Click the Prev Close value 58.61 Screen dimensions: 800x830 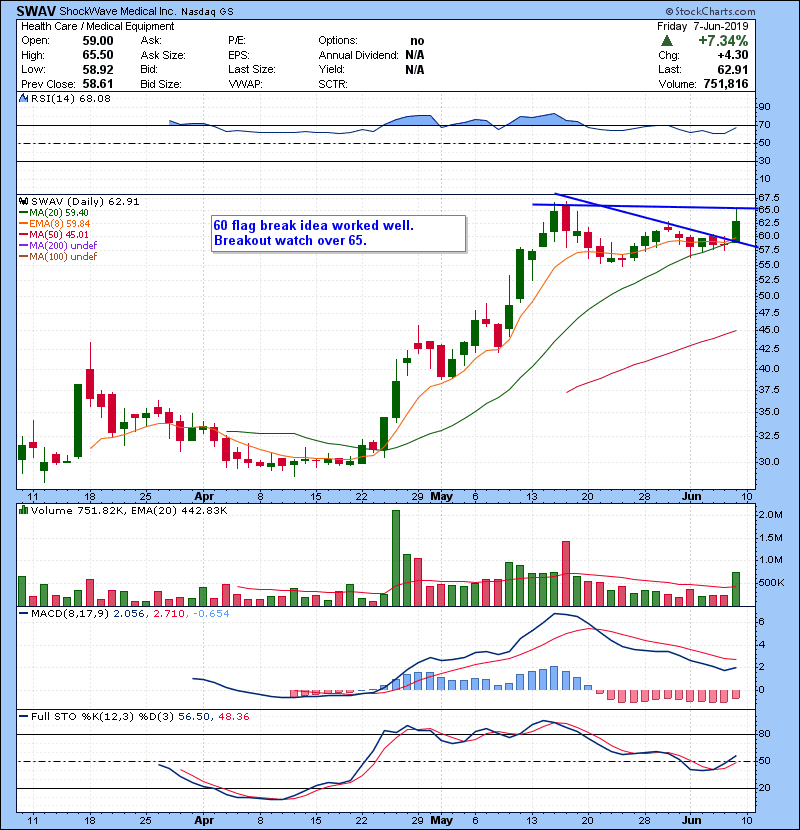[97, 84]
